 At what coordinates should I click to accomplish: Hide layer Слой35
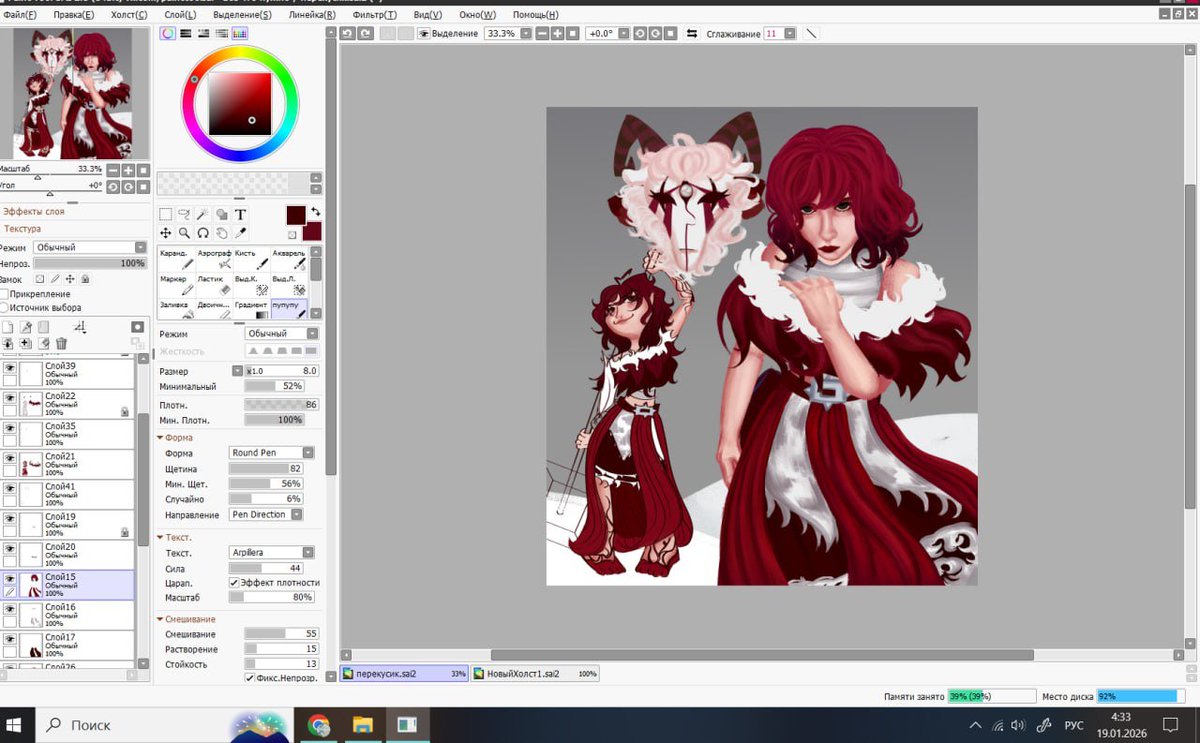pyautogui.click(x=9, y=428)
